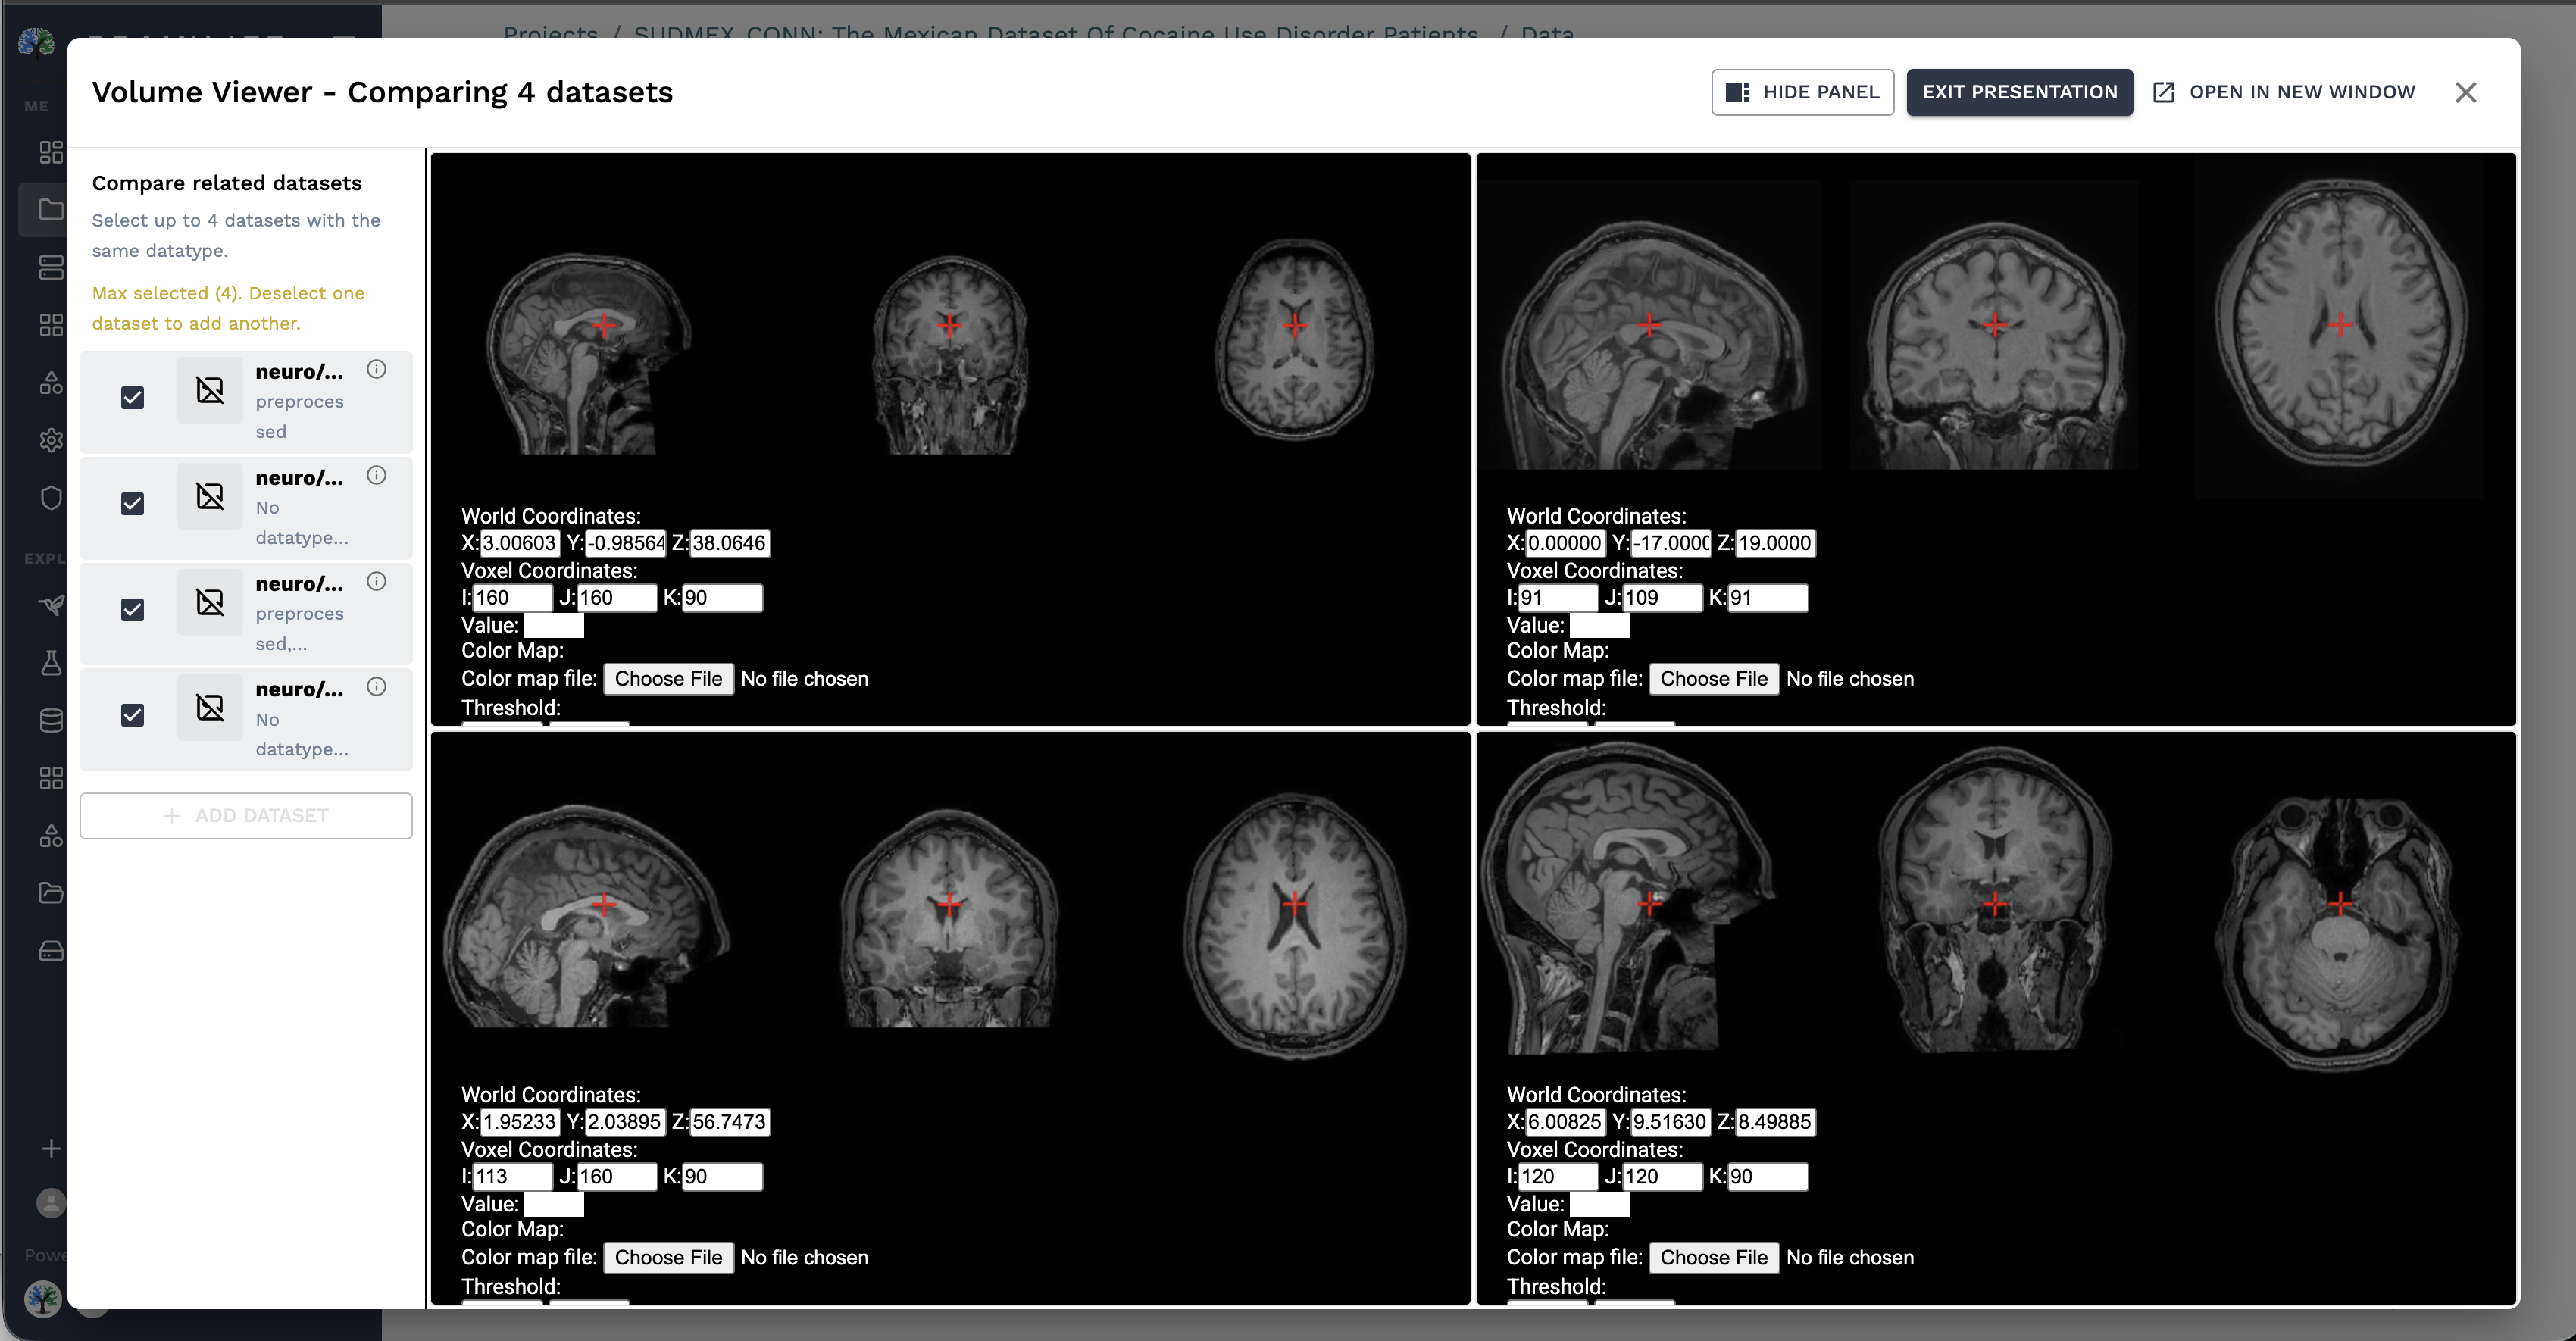
Task: Click the first dataset's no-image thumbnail icon
Action: [x=210, y=390]
